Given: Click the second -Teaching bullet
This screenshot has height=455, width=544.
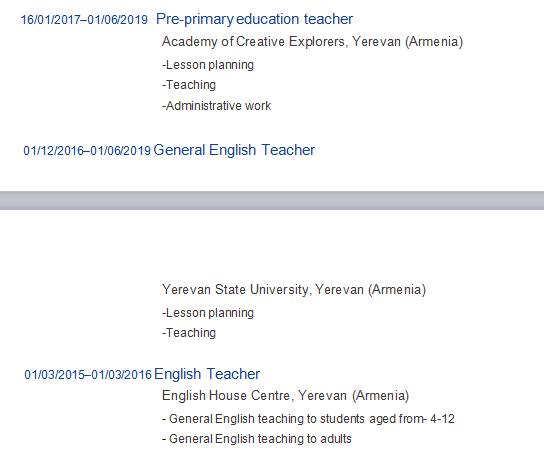Looking at the screenshot, I should [189, 333].
